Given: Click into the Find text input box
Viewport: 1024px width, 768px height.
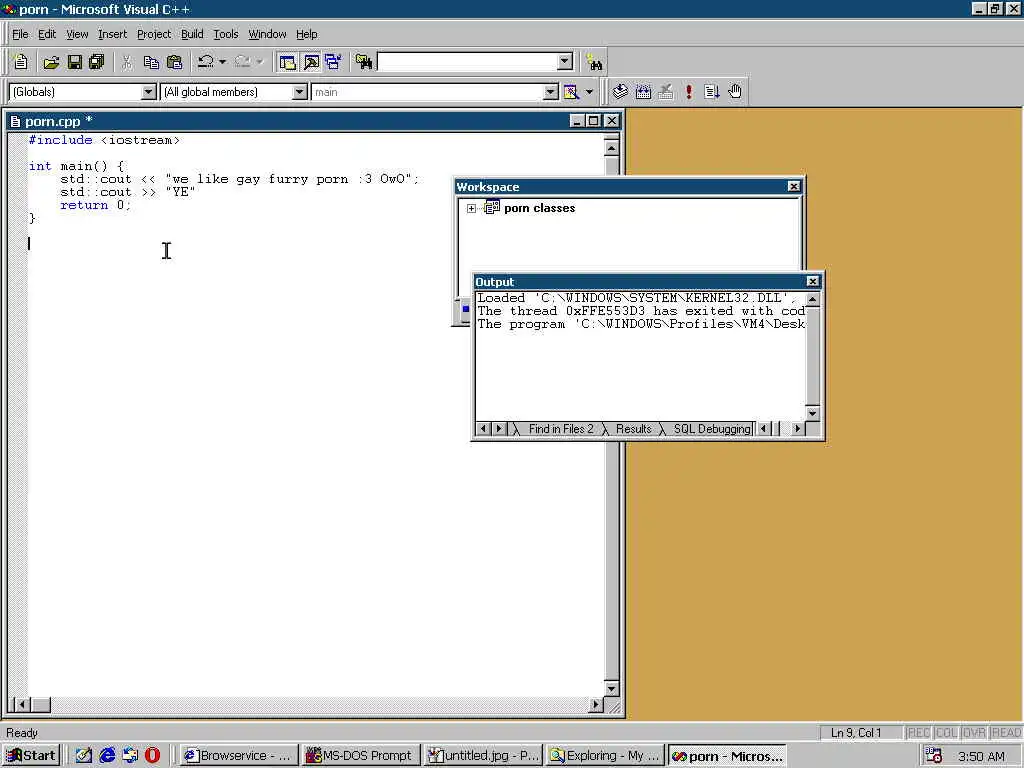Looking at the screenshot, I should (468, 62).
